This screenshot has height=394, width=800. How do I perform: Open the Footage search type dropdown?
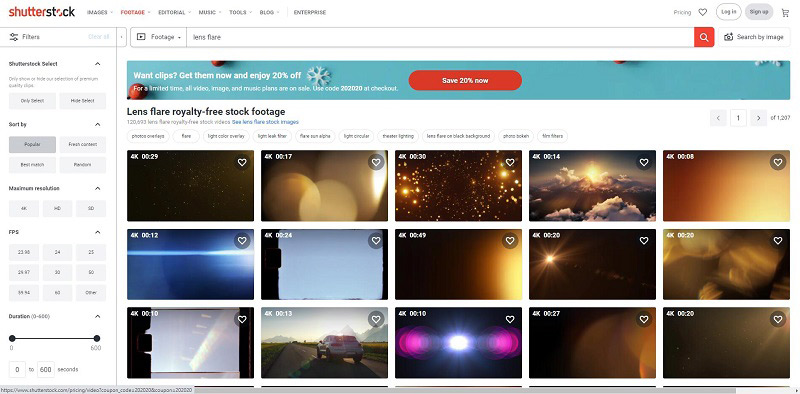click(x=159, y=37)
